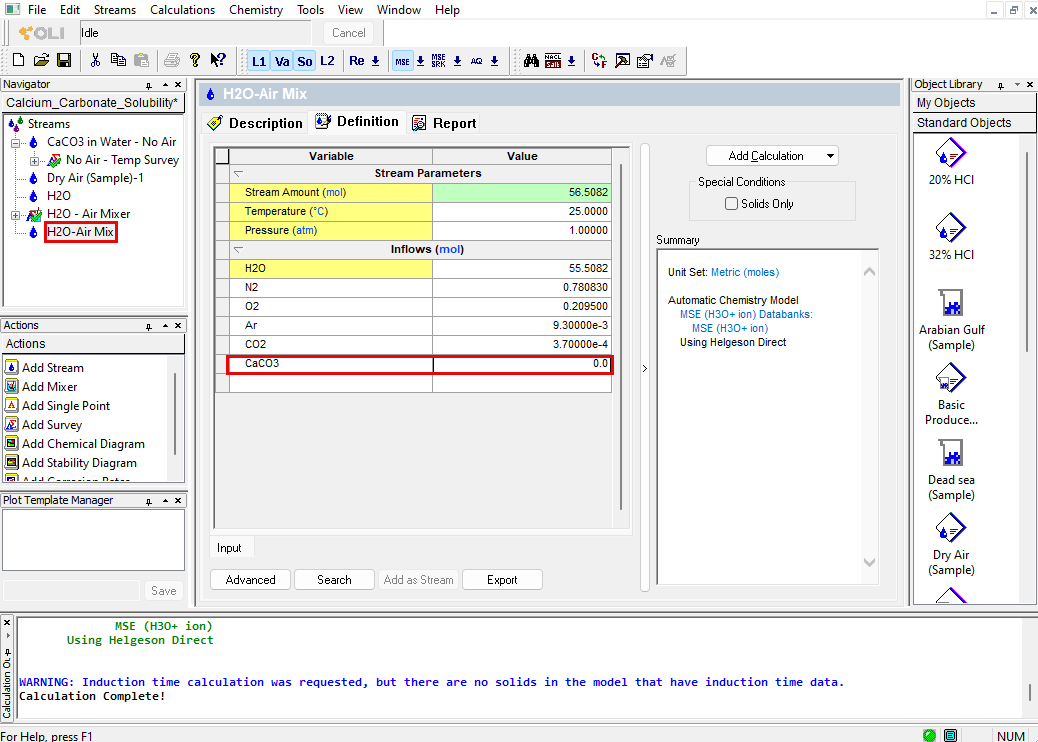Expand the No Air - Temp Survey node
The height and width of the screenshot is (742, 1038).
(x=34, y=161)
